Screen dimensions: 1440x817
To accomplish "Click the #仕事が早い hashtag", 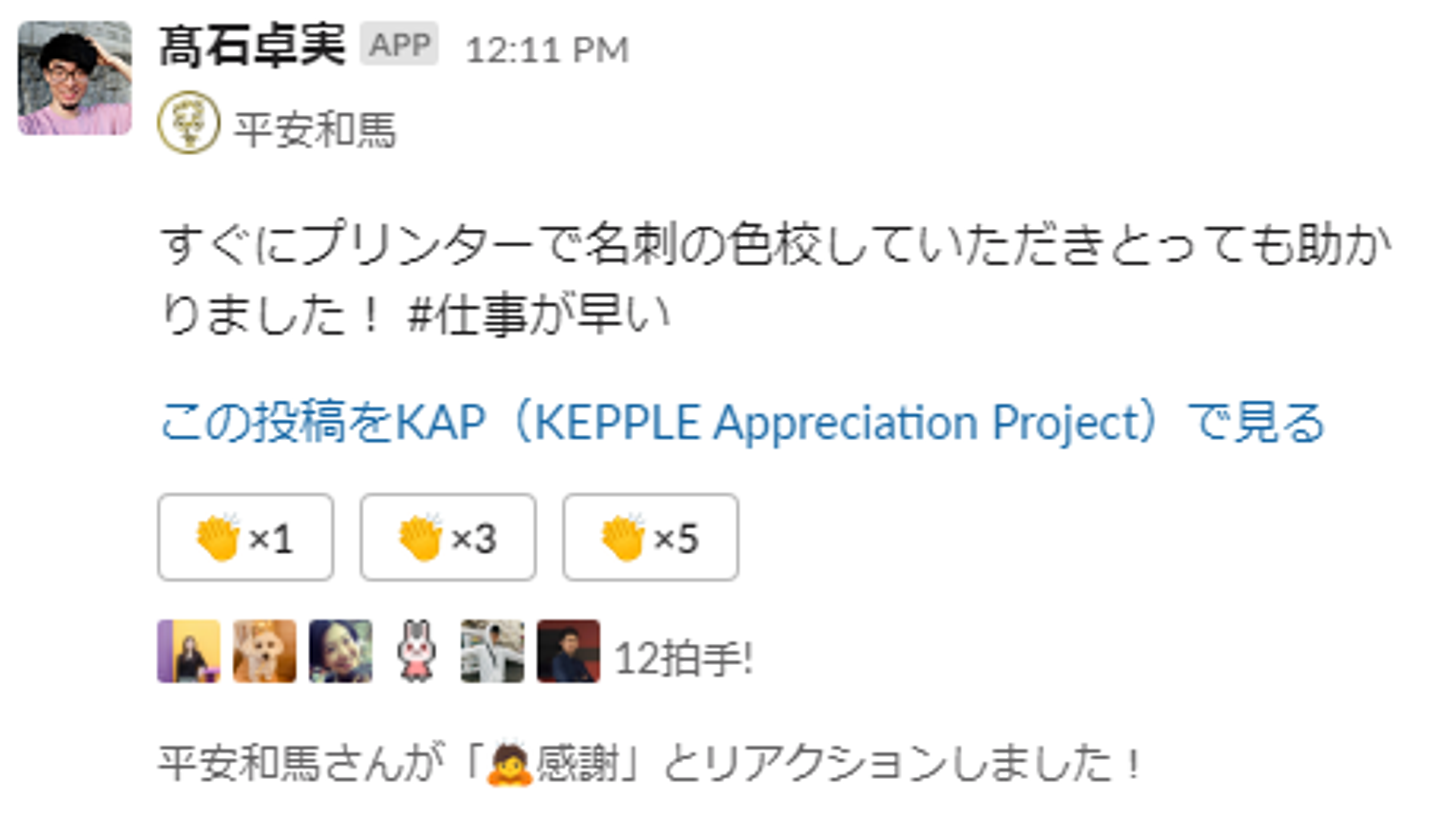I will [x=538, y=314].
